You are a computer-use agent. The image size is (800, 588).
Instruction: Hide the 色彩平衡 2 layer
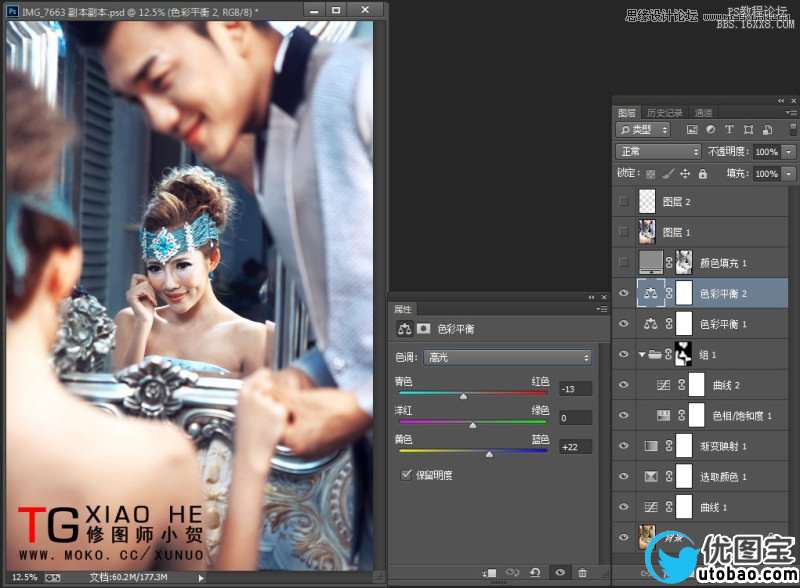(x=623, y=293)
